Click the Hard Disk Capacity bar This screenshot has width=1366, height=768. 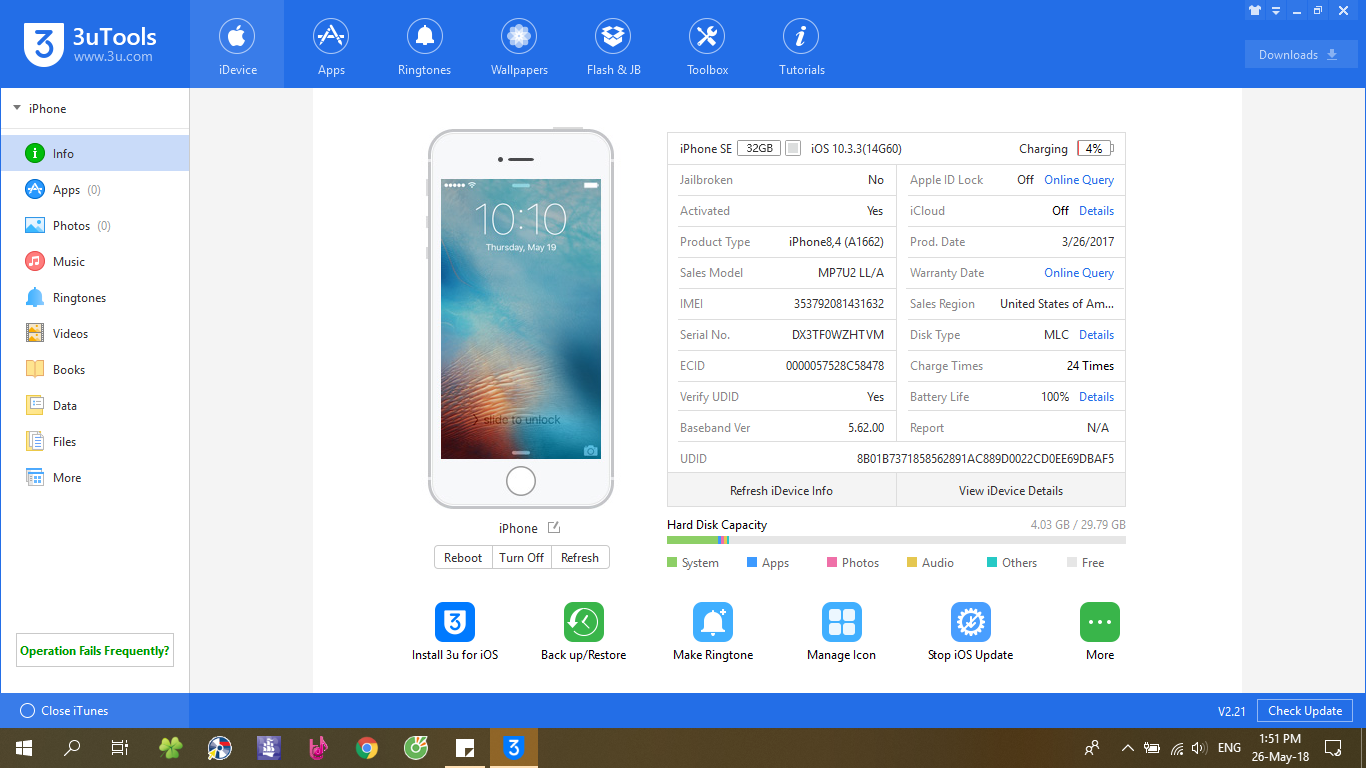click(x=895, y=540)
